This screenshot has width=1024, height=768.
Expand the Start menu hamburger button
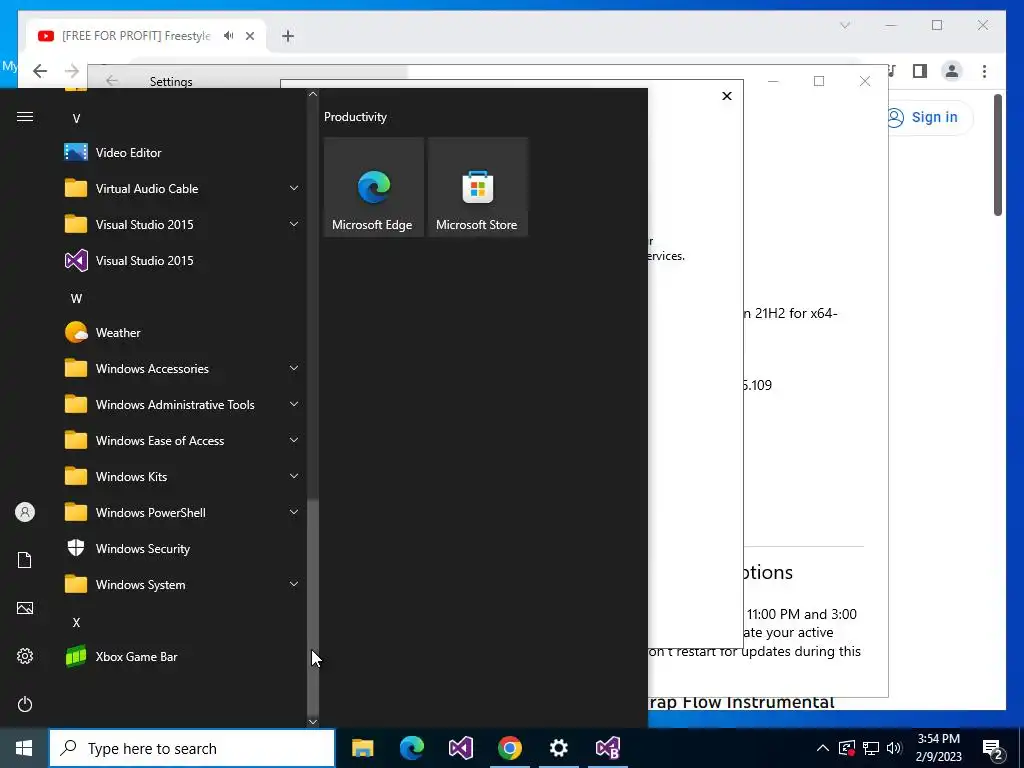(x=25, y=117)
